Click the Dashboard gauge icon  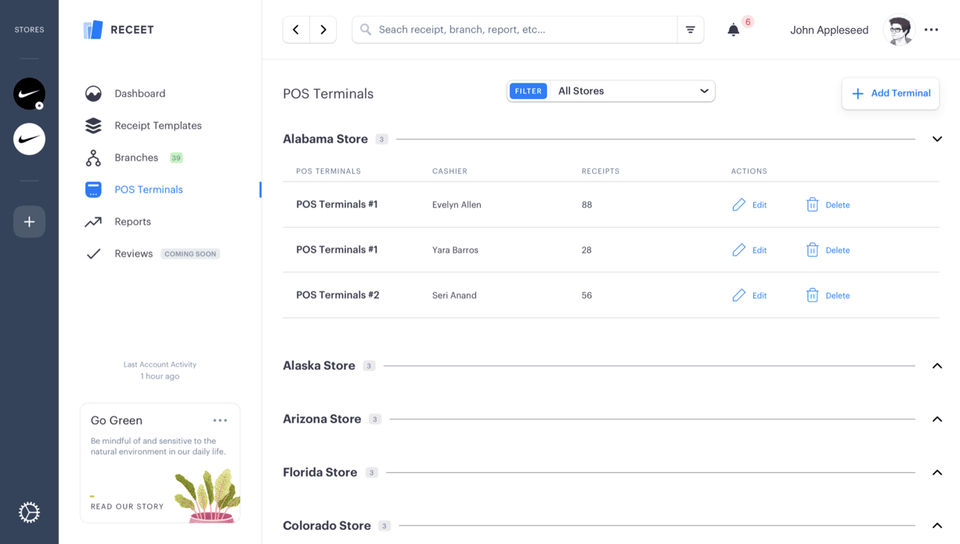(93, 94)
